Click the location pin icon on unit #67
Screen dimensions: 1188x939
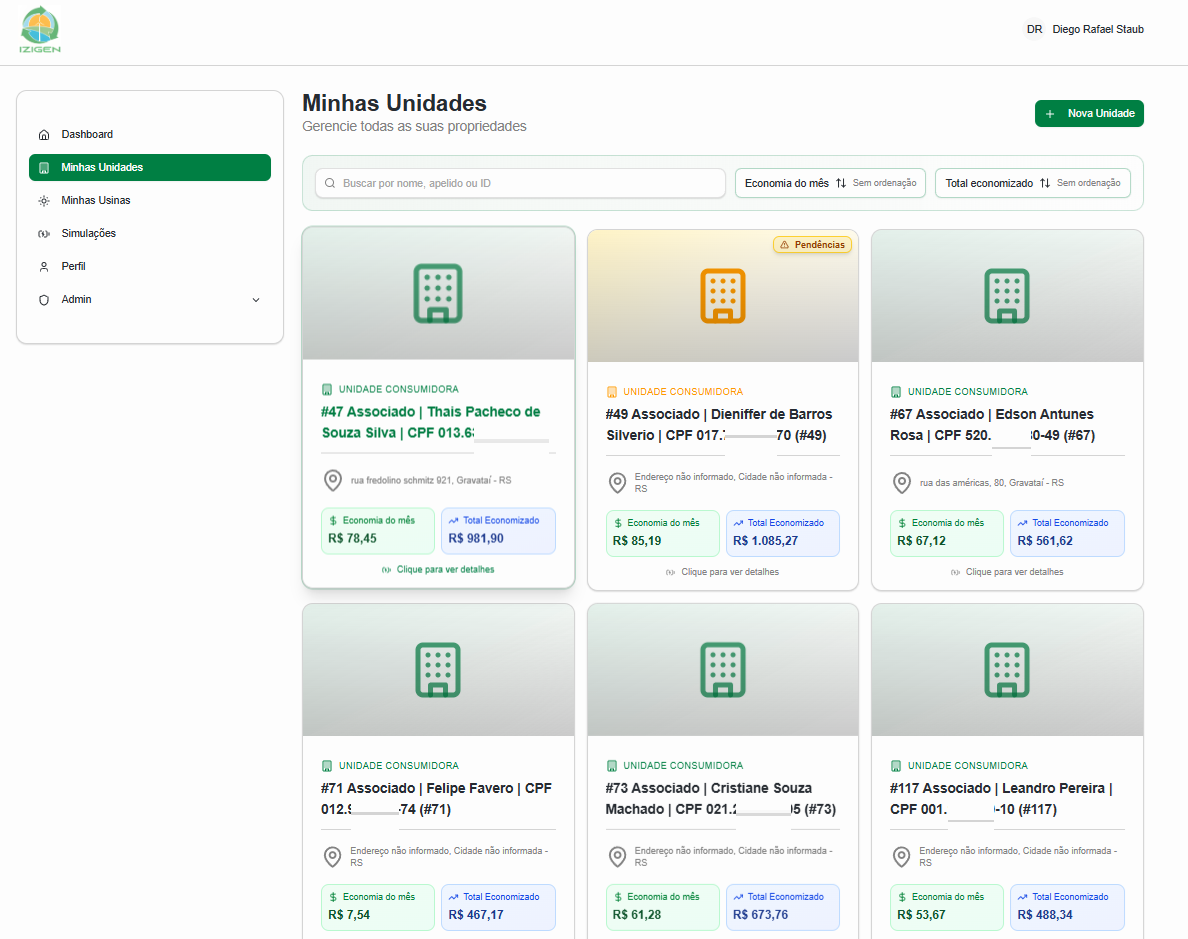(902, 482)
